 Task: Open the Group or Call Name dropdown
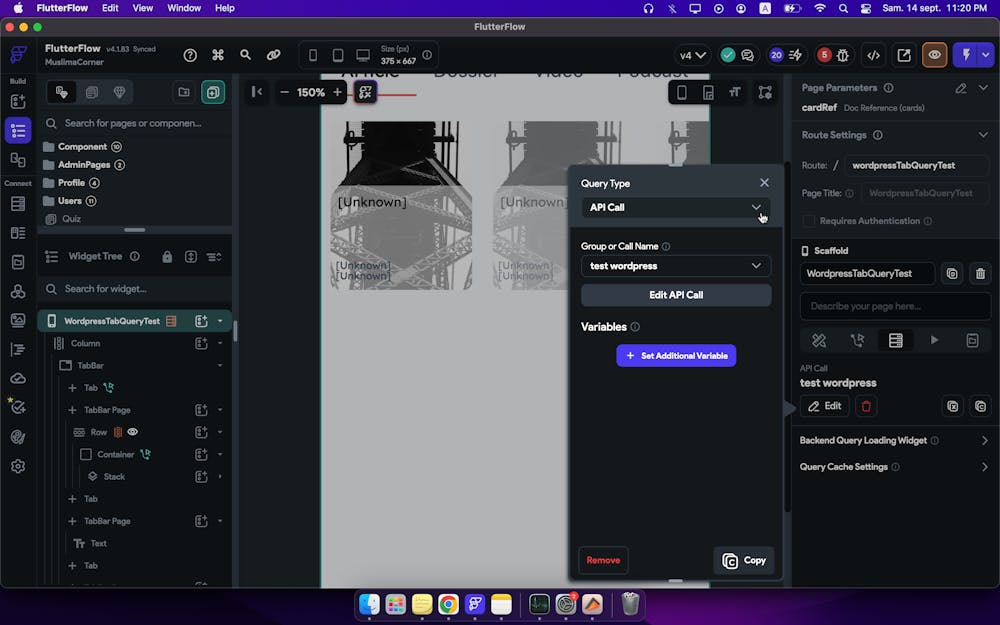(x=675, y=266)
